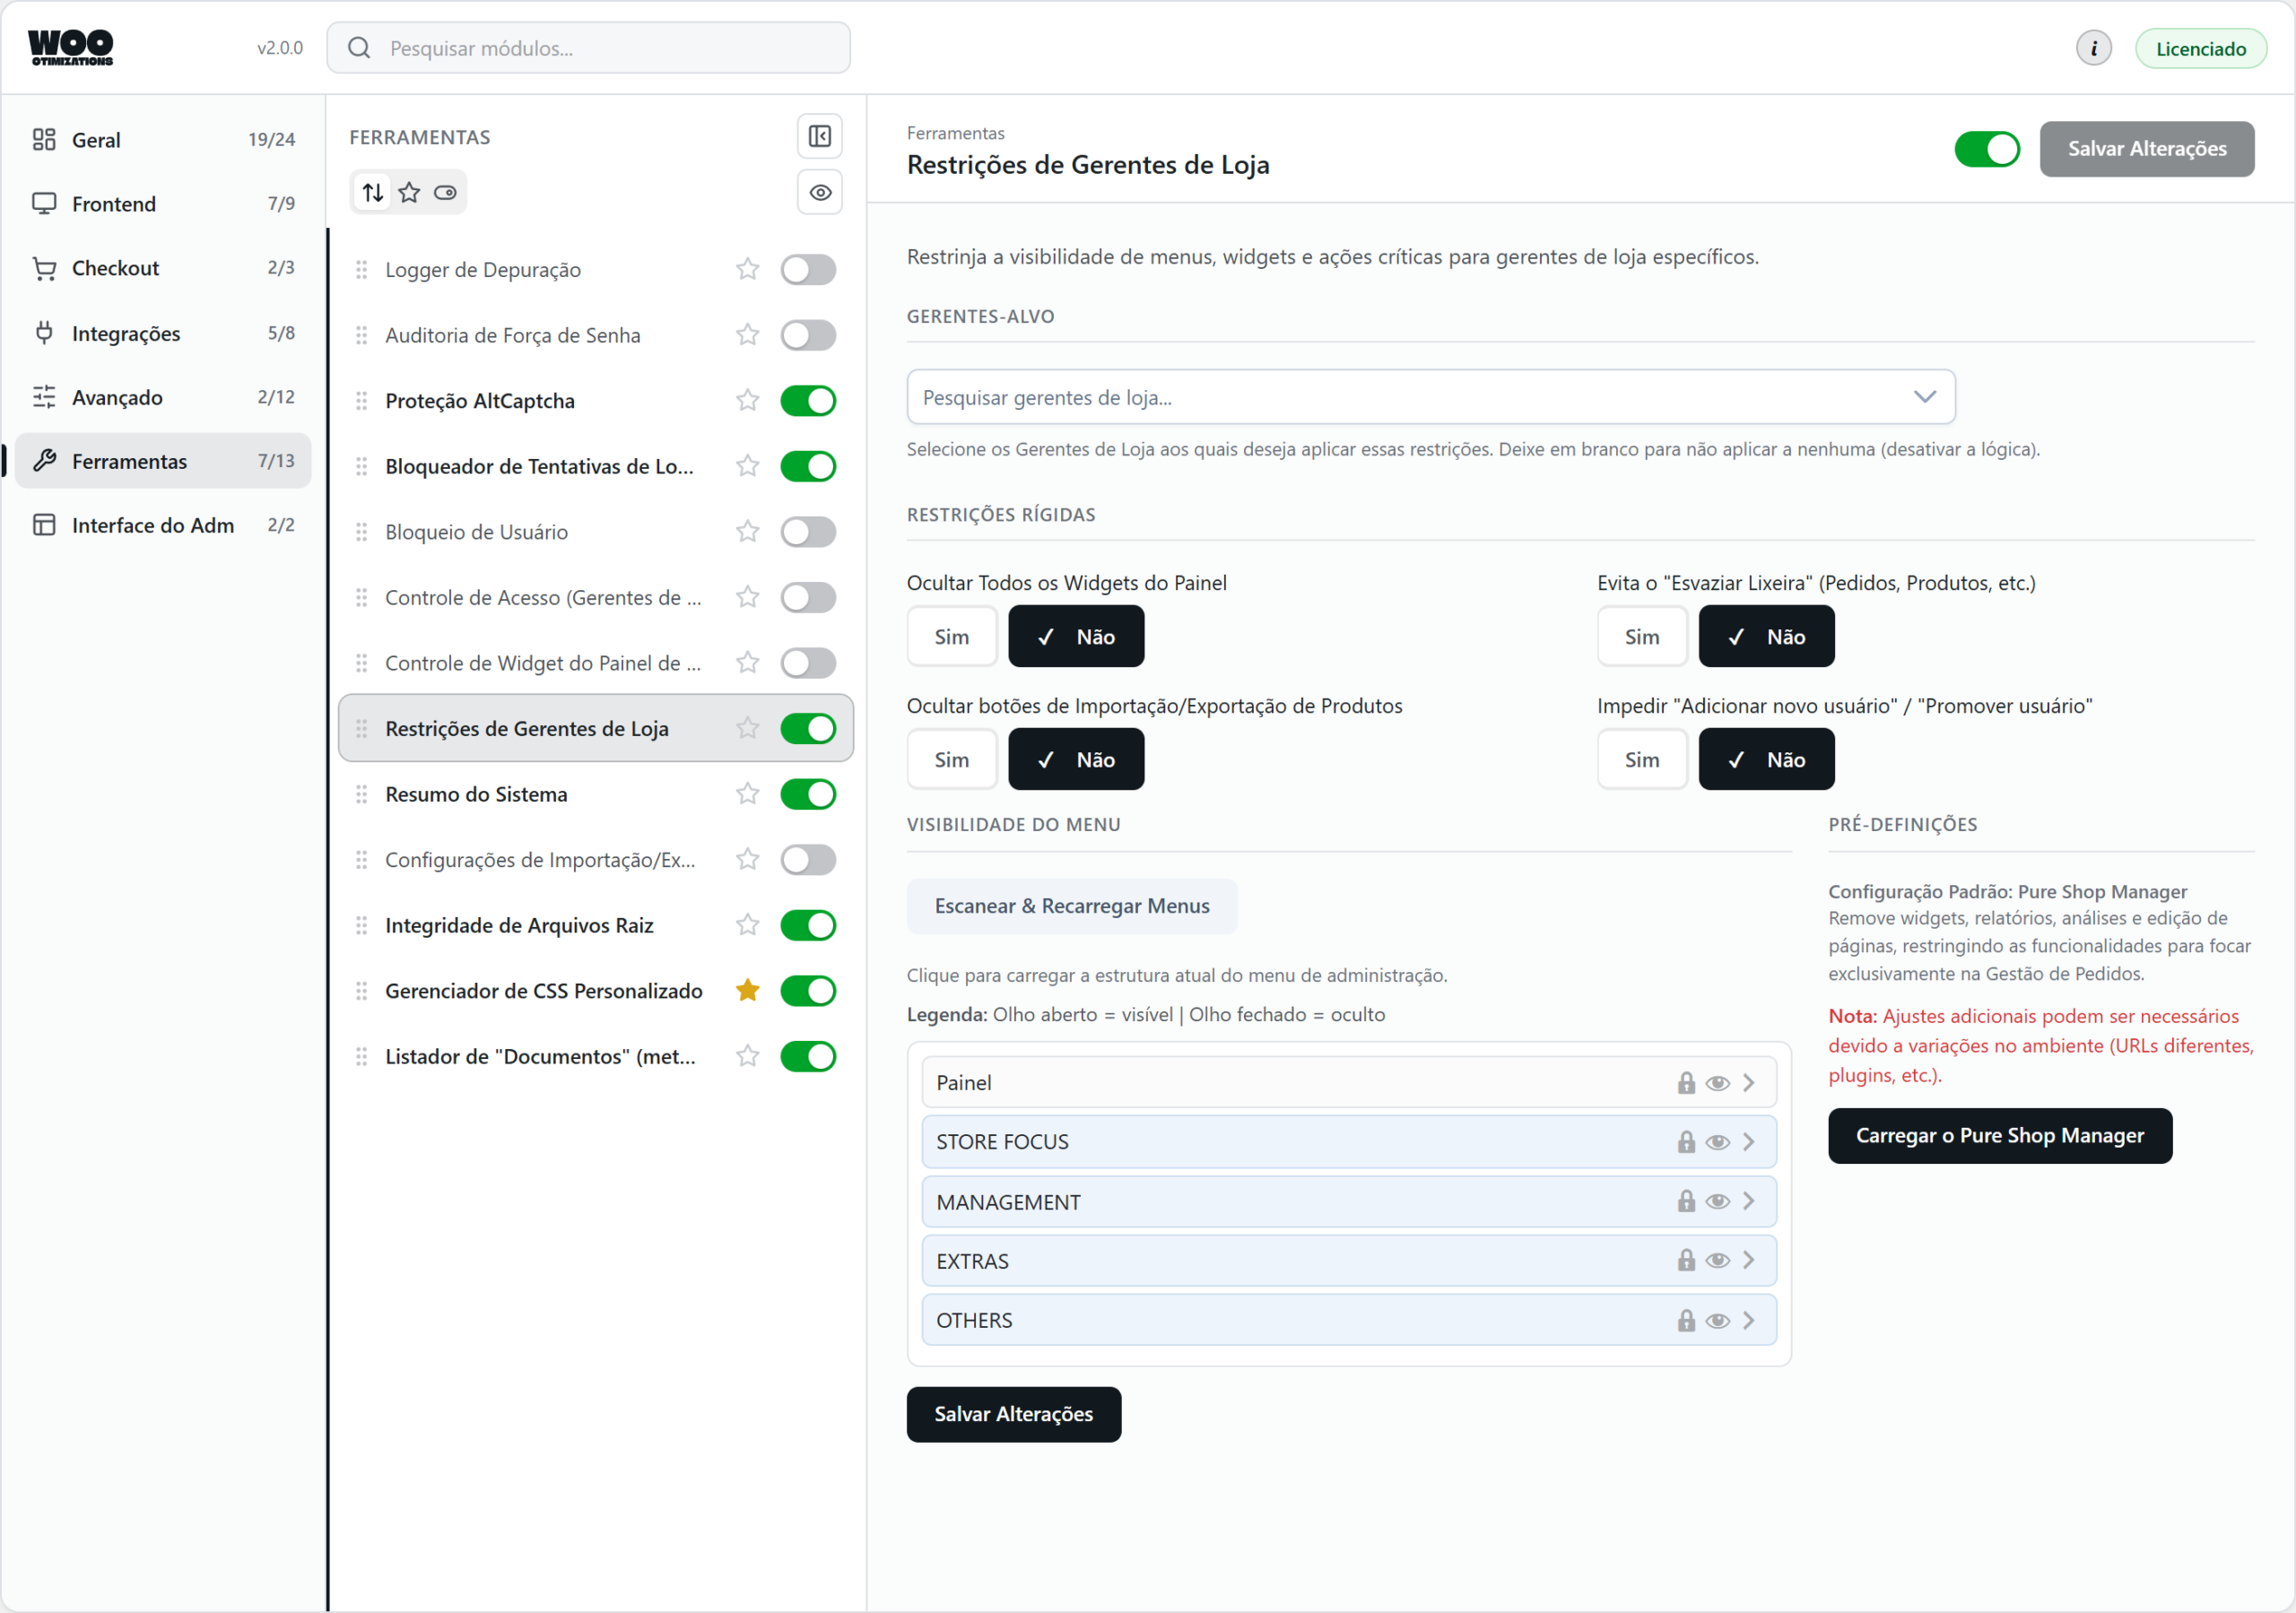Click the info icon in the header
The height and width of the screenshot is (1613, 2296).
click(x=2093, y=48)
